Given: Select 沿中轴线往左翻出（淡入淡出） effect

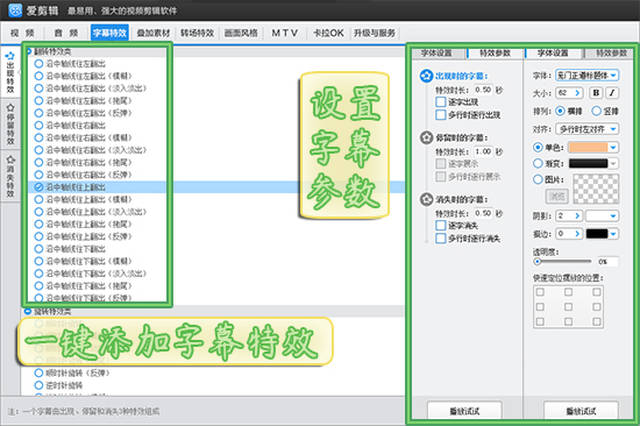Looking at the screenshot, I should [x=90, y=88].
